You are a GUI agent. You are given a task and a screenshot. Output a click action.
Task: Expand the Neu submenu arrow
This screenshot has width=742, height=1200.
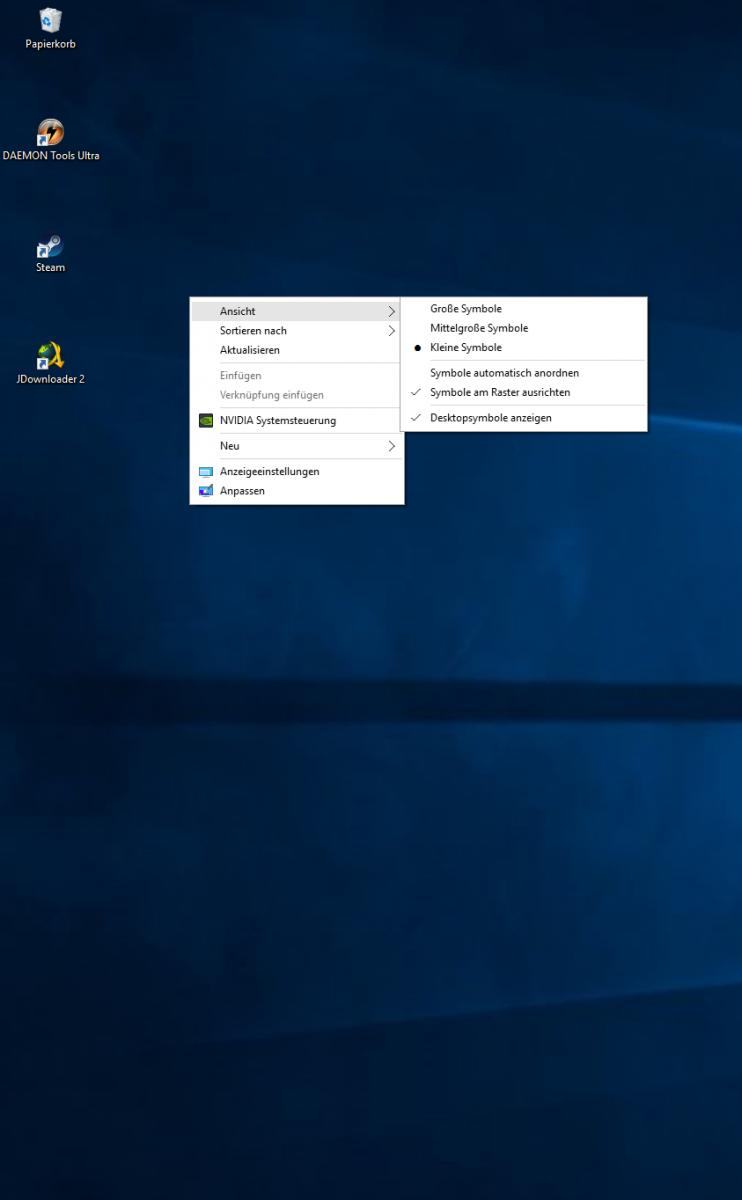[x=392, y=446]
